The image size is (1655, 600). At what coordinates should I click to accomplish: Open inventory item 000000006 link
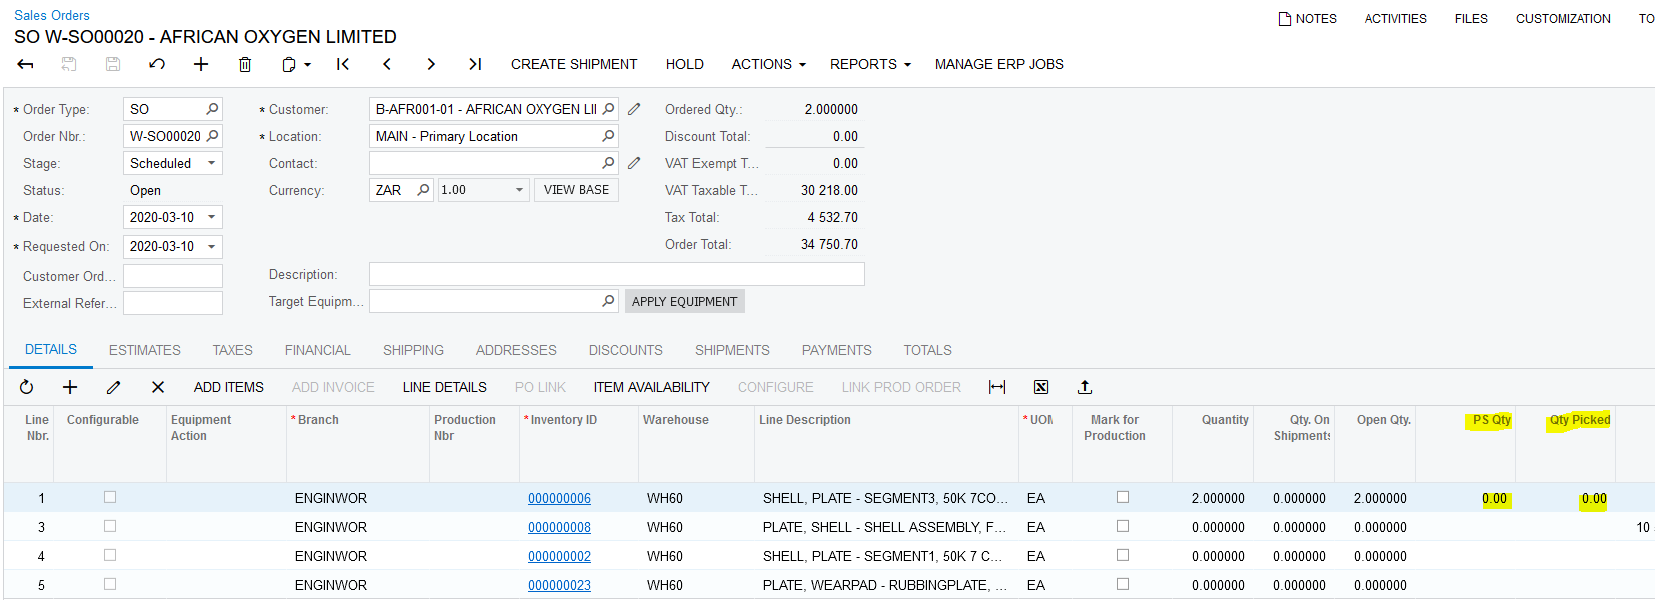coord(559,498)
